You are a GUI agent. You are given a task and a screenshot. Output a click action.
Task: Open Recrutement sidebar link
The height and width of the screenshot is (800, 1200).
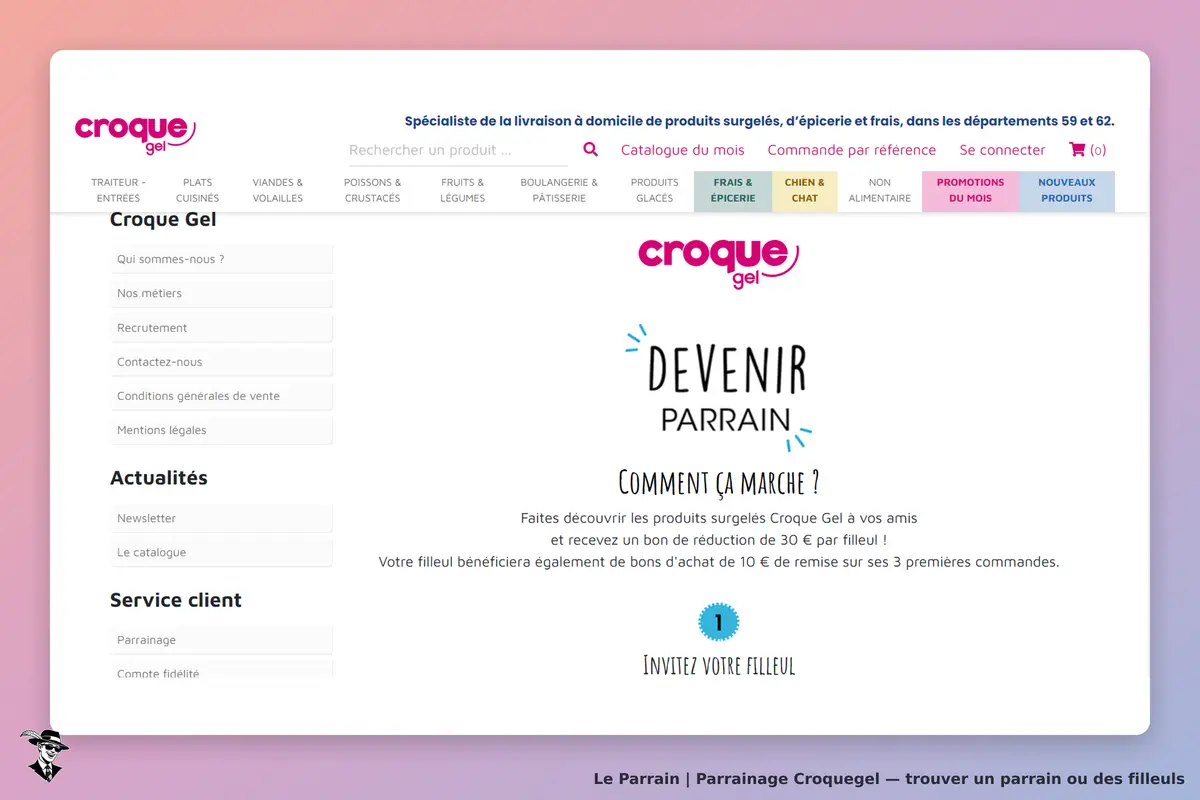pyautogui.click(x=221, y=328)
